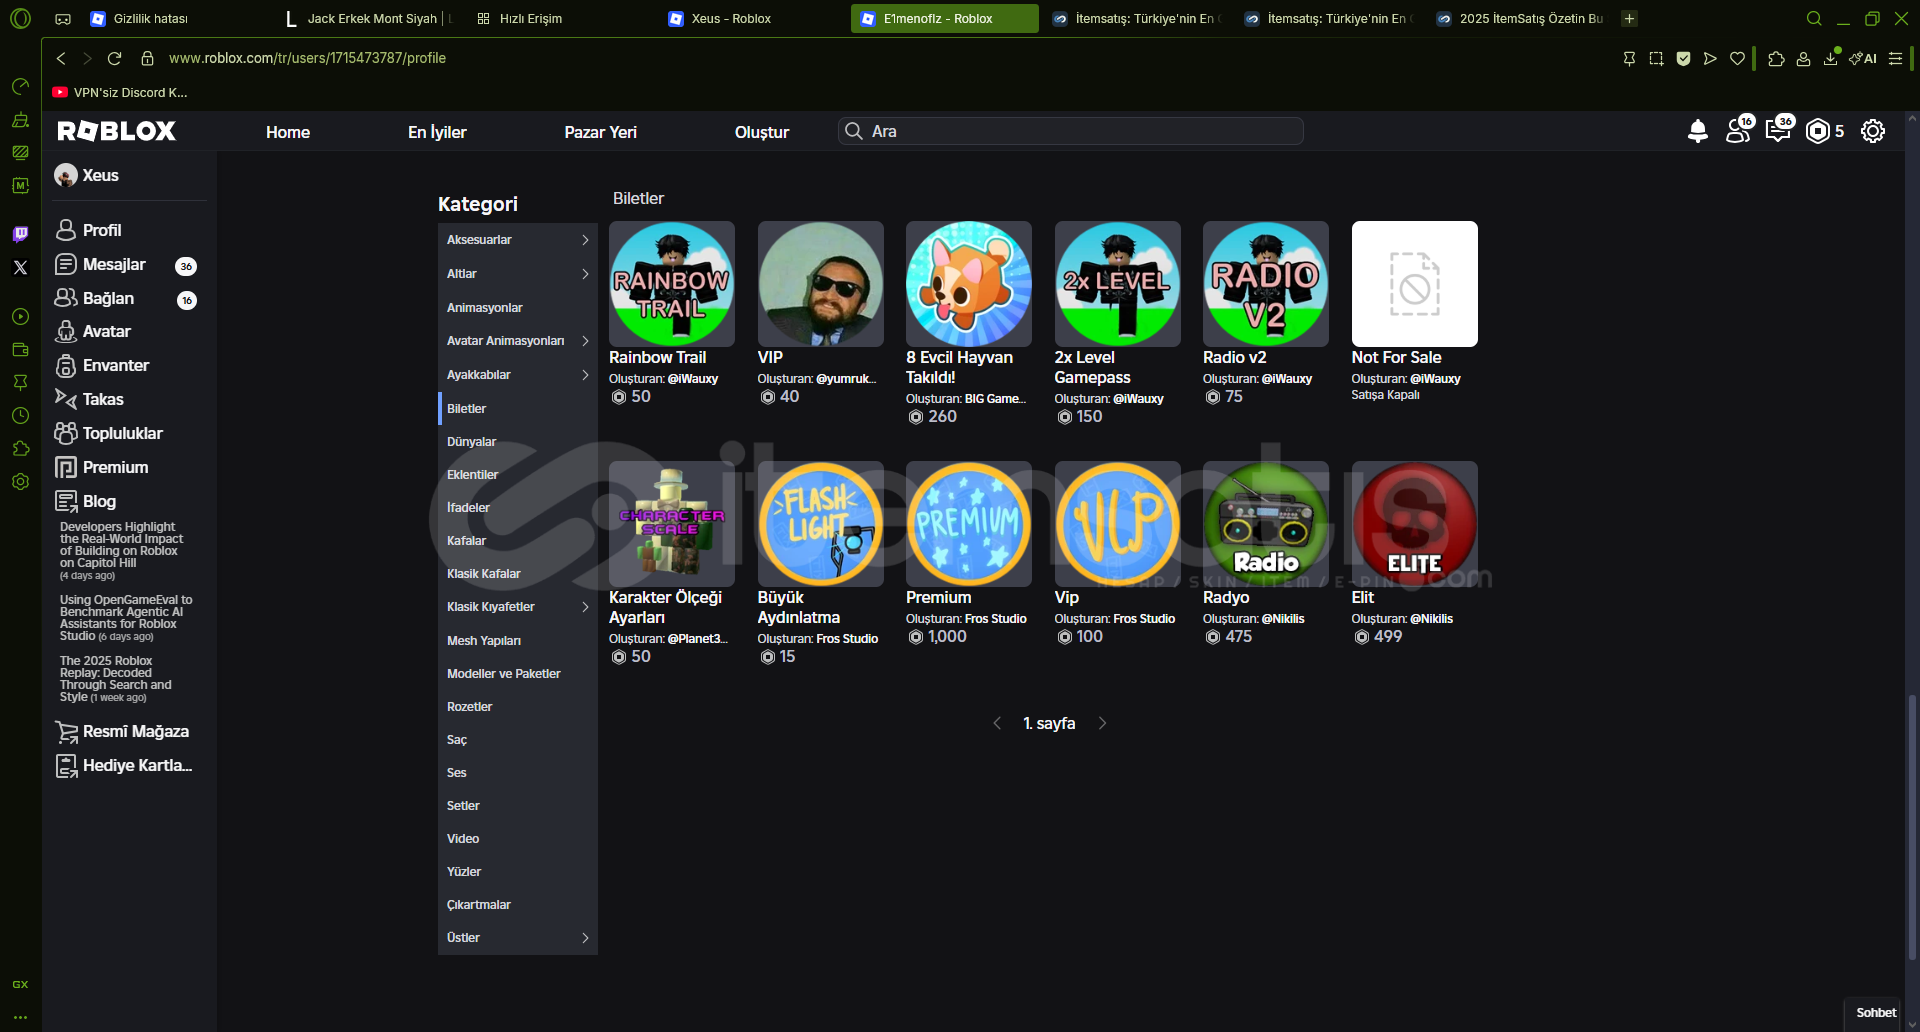Open Roblox settings gear
The width and height of the screenshot is (1920, 1032).
(x=1873, y=131)
